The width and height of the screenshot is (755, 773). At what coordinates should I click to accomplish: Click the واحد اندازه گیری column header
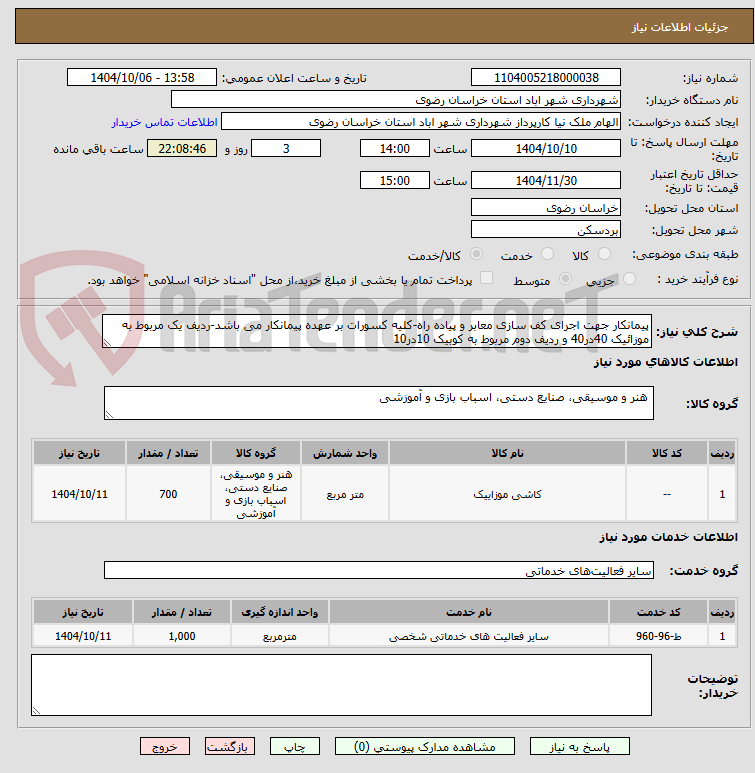click(280, 612)
